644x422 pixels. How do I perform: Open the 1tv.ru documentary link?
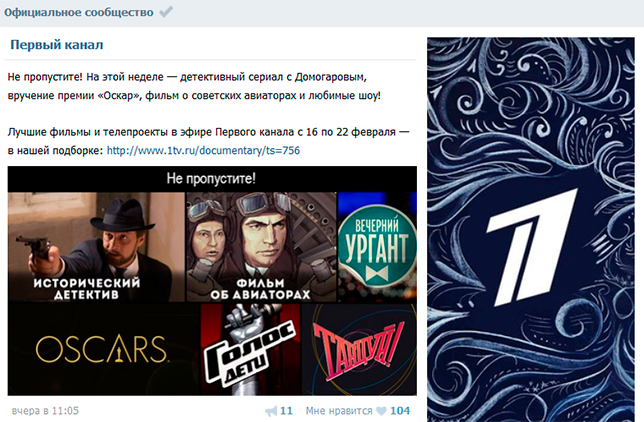click(203, 150)
